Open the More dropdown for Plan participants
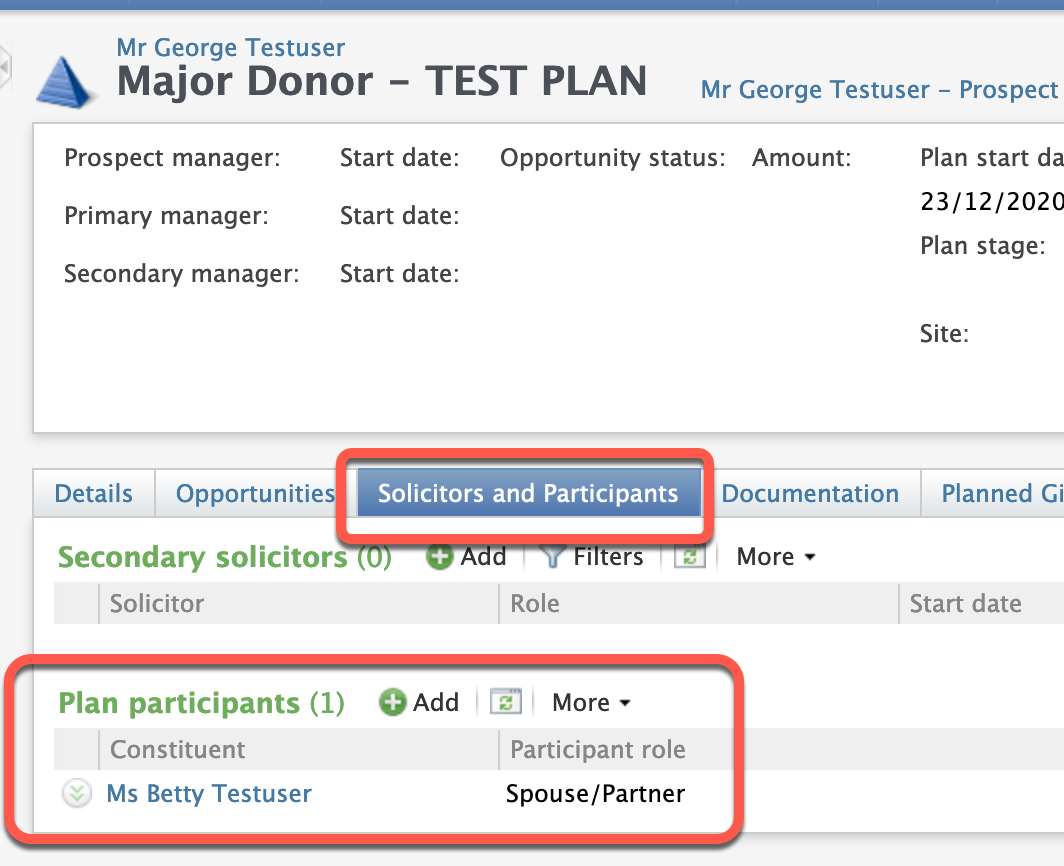The image size is (1064, 866). coord(591,703)
